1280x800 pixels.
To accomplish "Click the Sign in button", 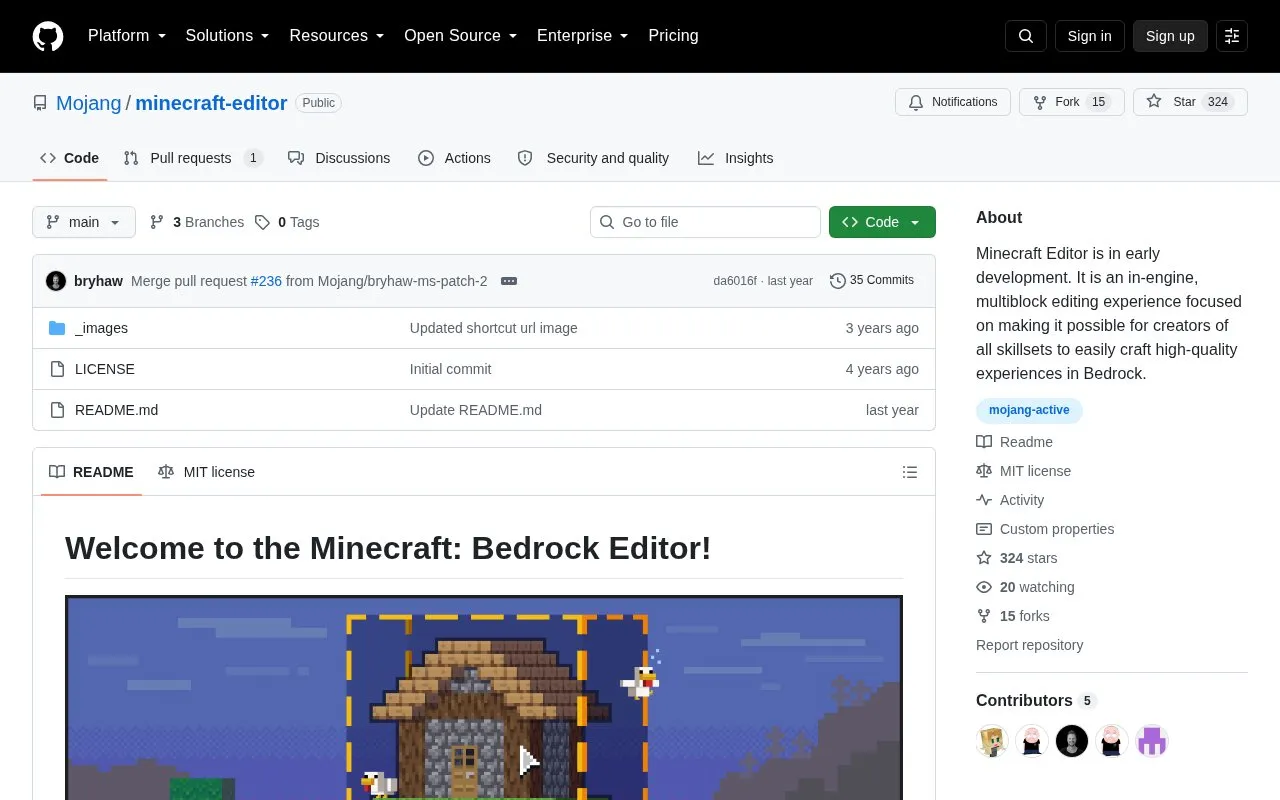I will 1089,36.
